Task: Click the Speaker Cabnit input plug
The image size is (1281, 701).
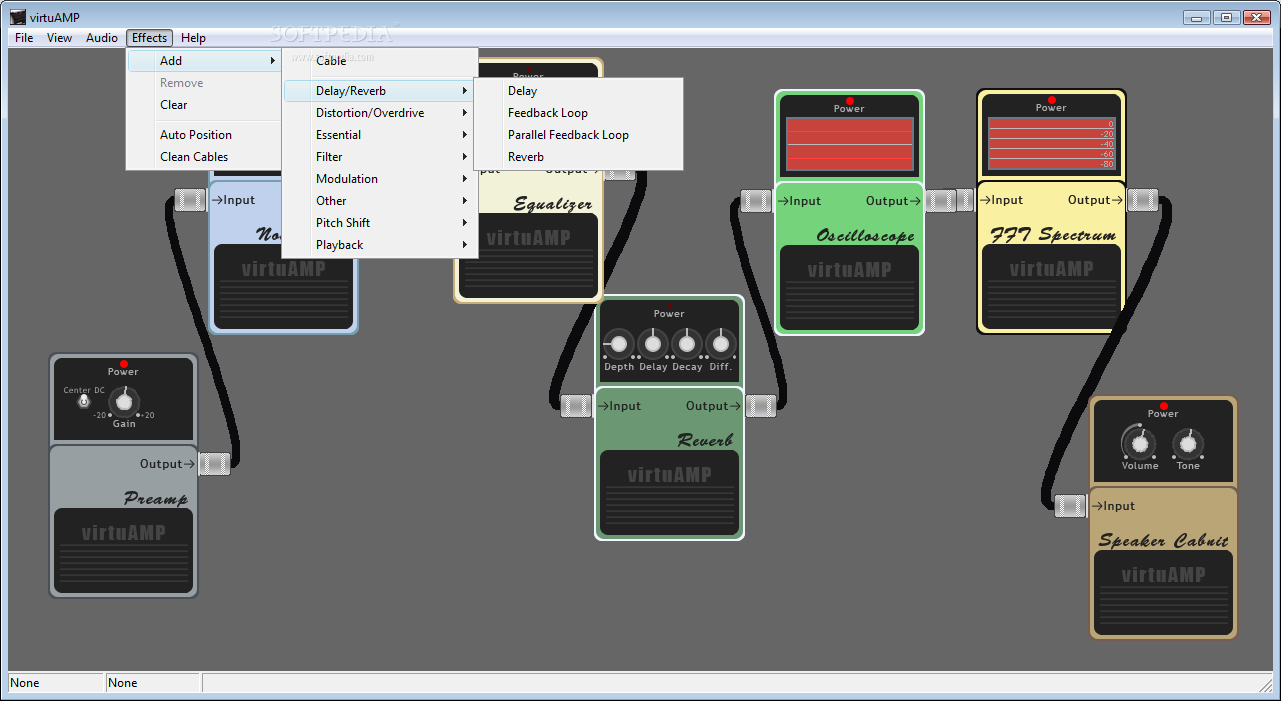Action: tap(1070, 506)
